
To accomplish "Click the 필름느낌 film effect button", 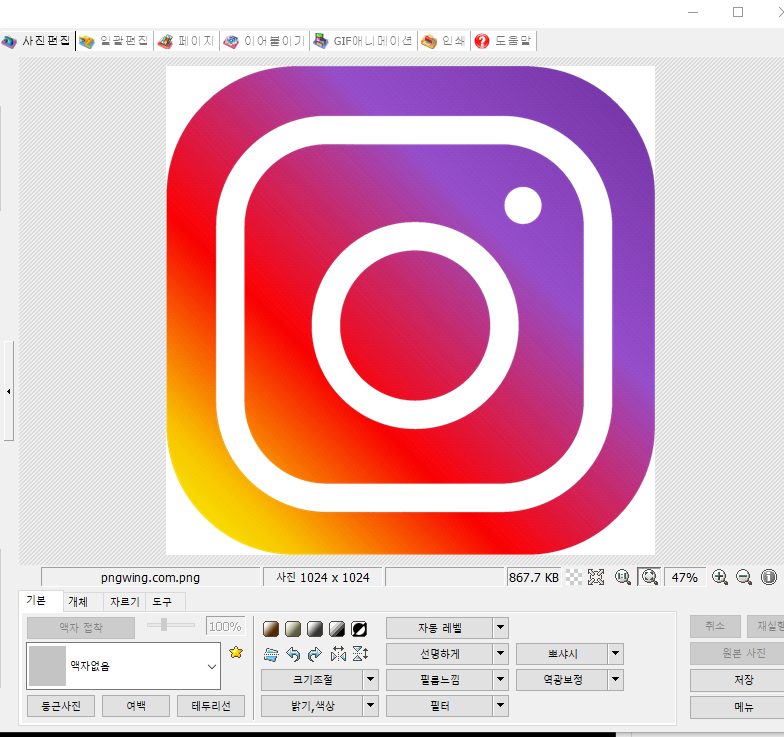I will [440, 680].
